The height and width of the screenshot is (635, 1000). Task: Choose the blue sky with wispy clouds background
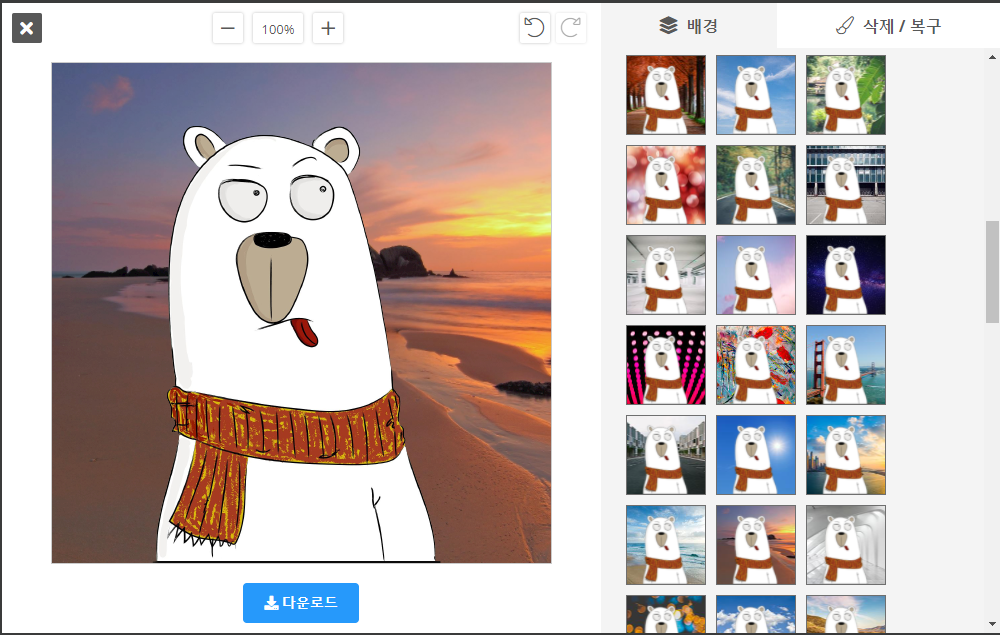[756, 95]
